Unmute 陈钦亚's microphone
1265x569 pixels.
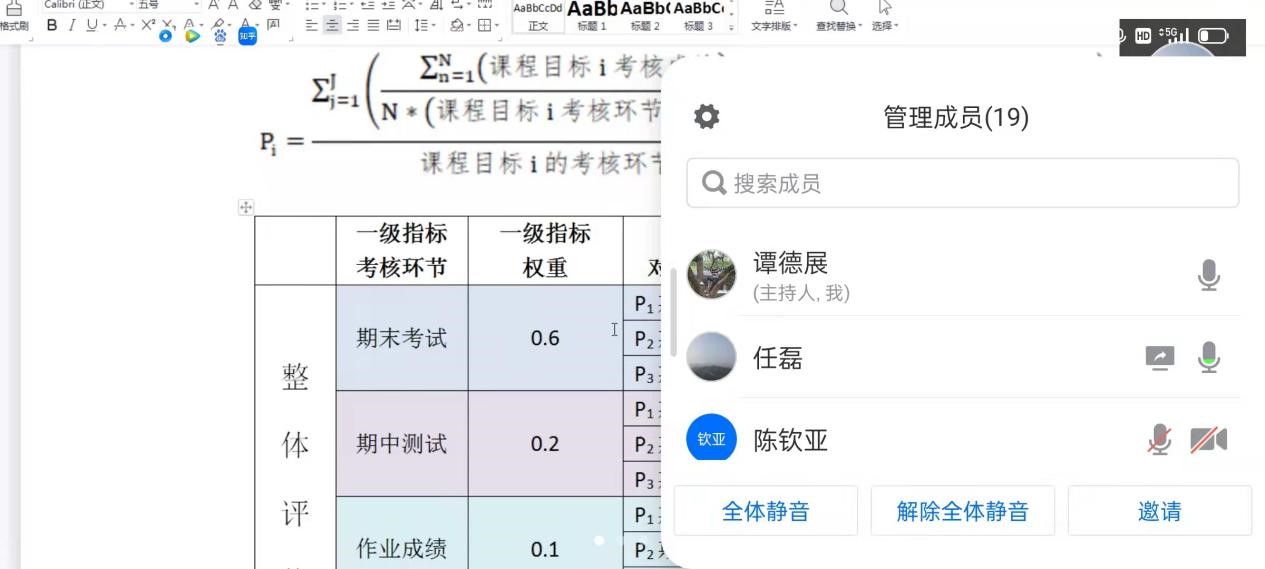(1159, 440)
